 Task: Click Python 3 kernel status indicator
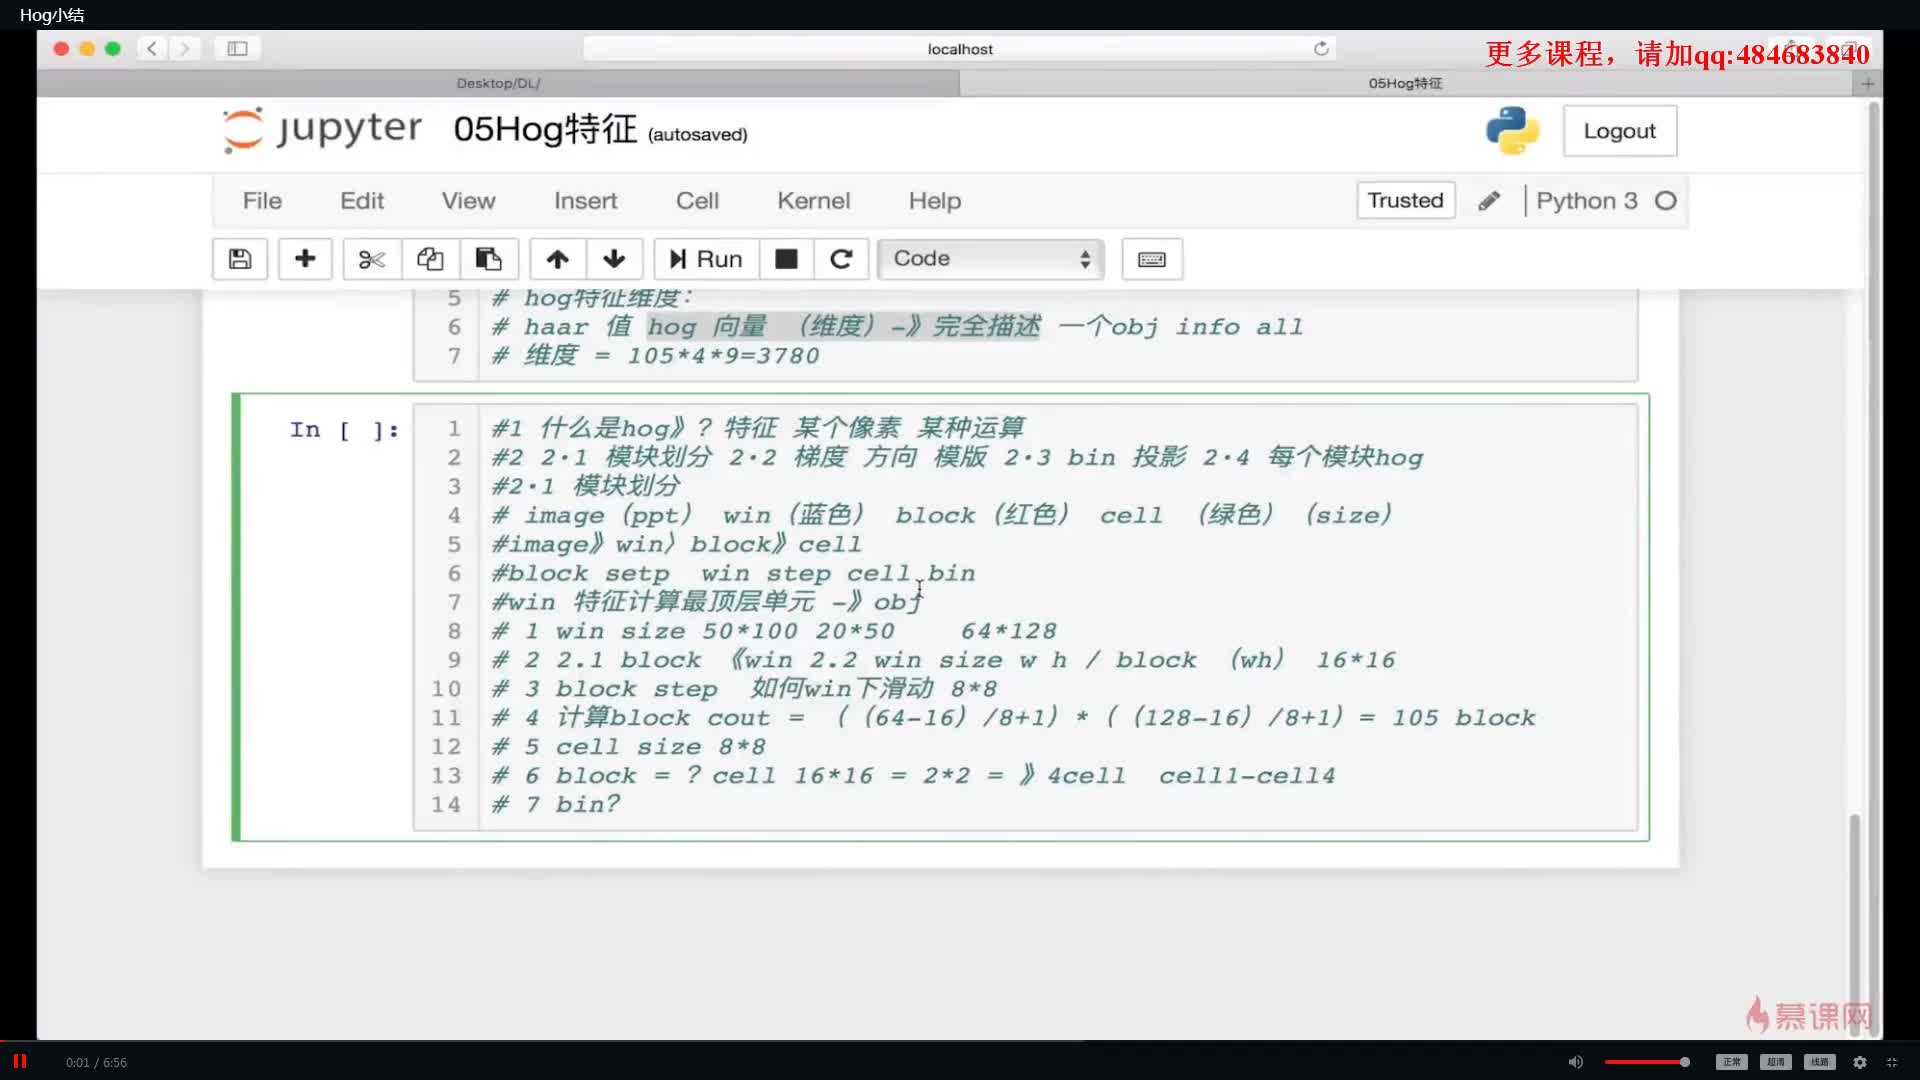(1664, 200)
